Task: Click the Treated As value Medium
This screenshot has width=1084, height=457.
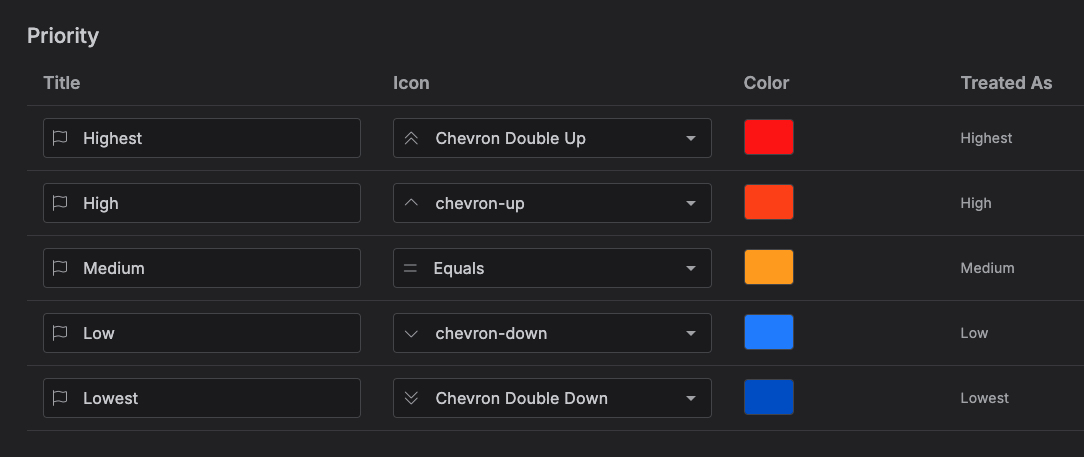Action: point(988,268)
